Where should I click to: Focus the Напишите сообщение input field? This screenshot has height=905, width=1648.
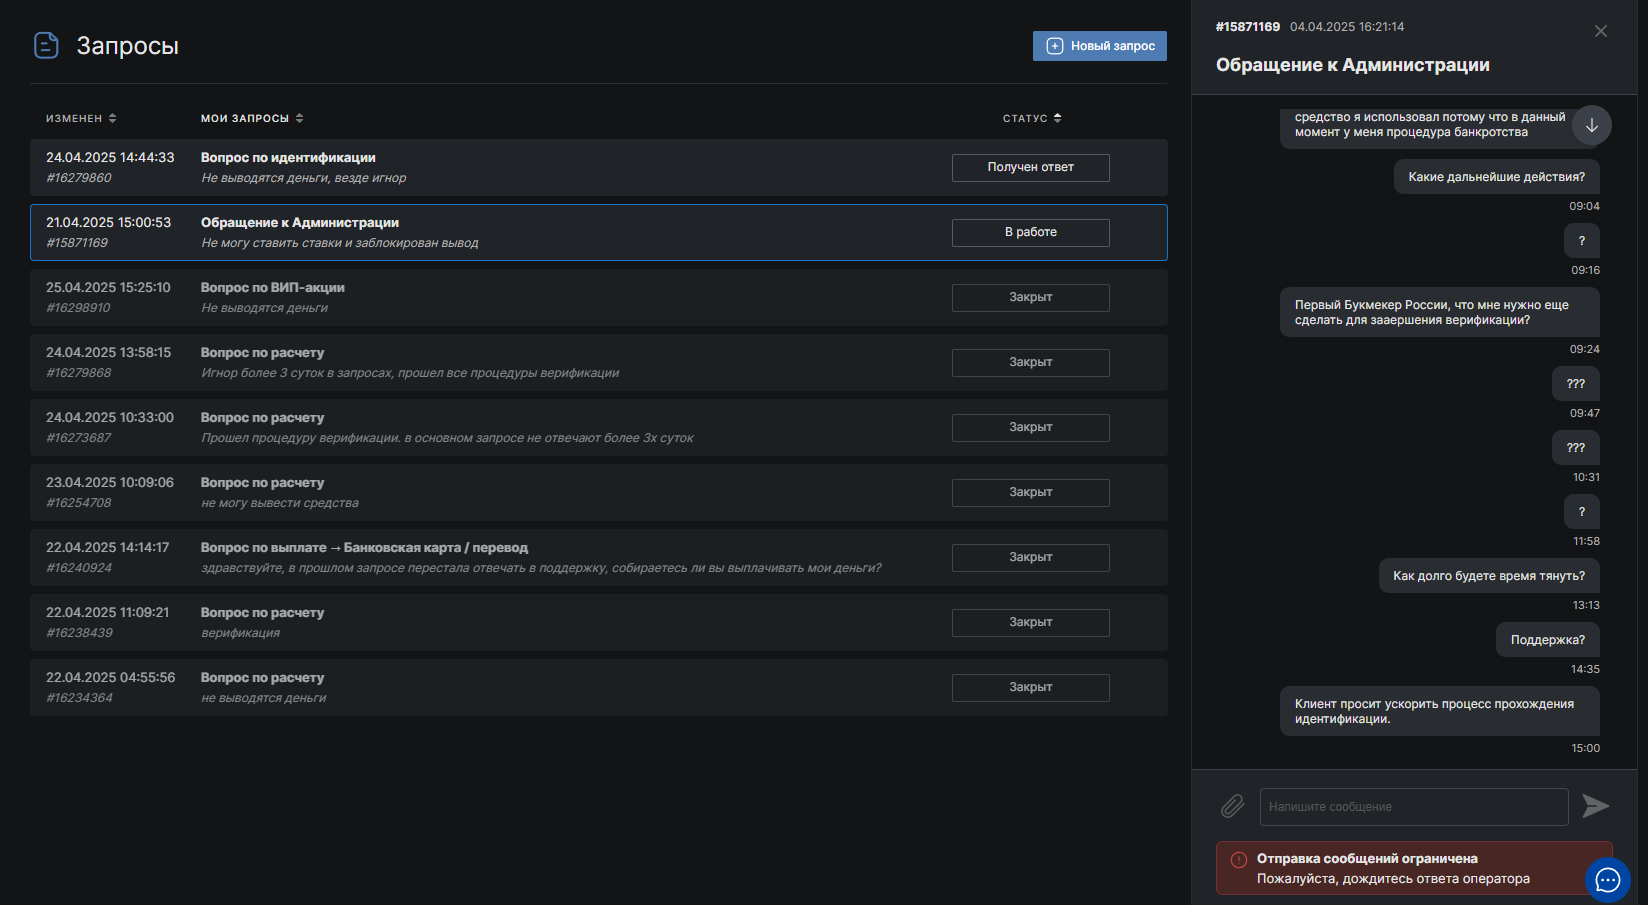(x=1413, y=807)
